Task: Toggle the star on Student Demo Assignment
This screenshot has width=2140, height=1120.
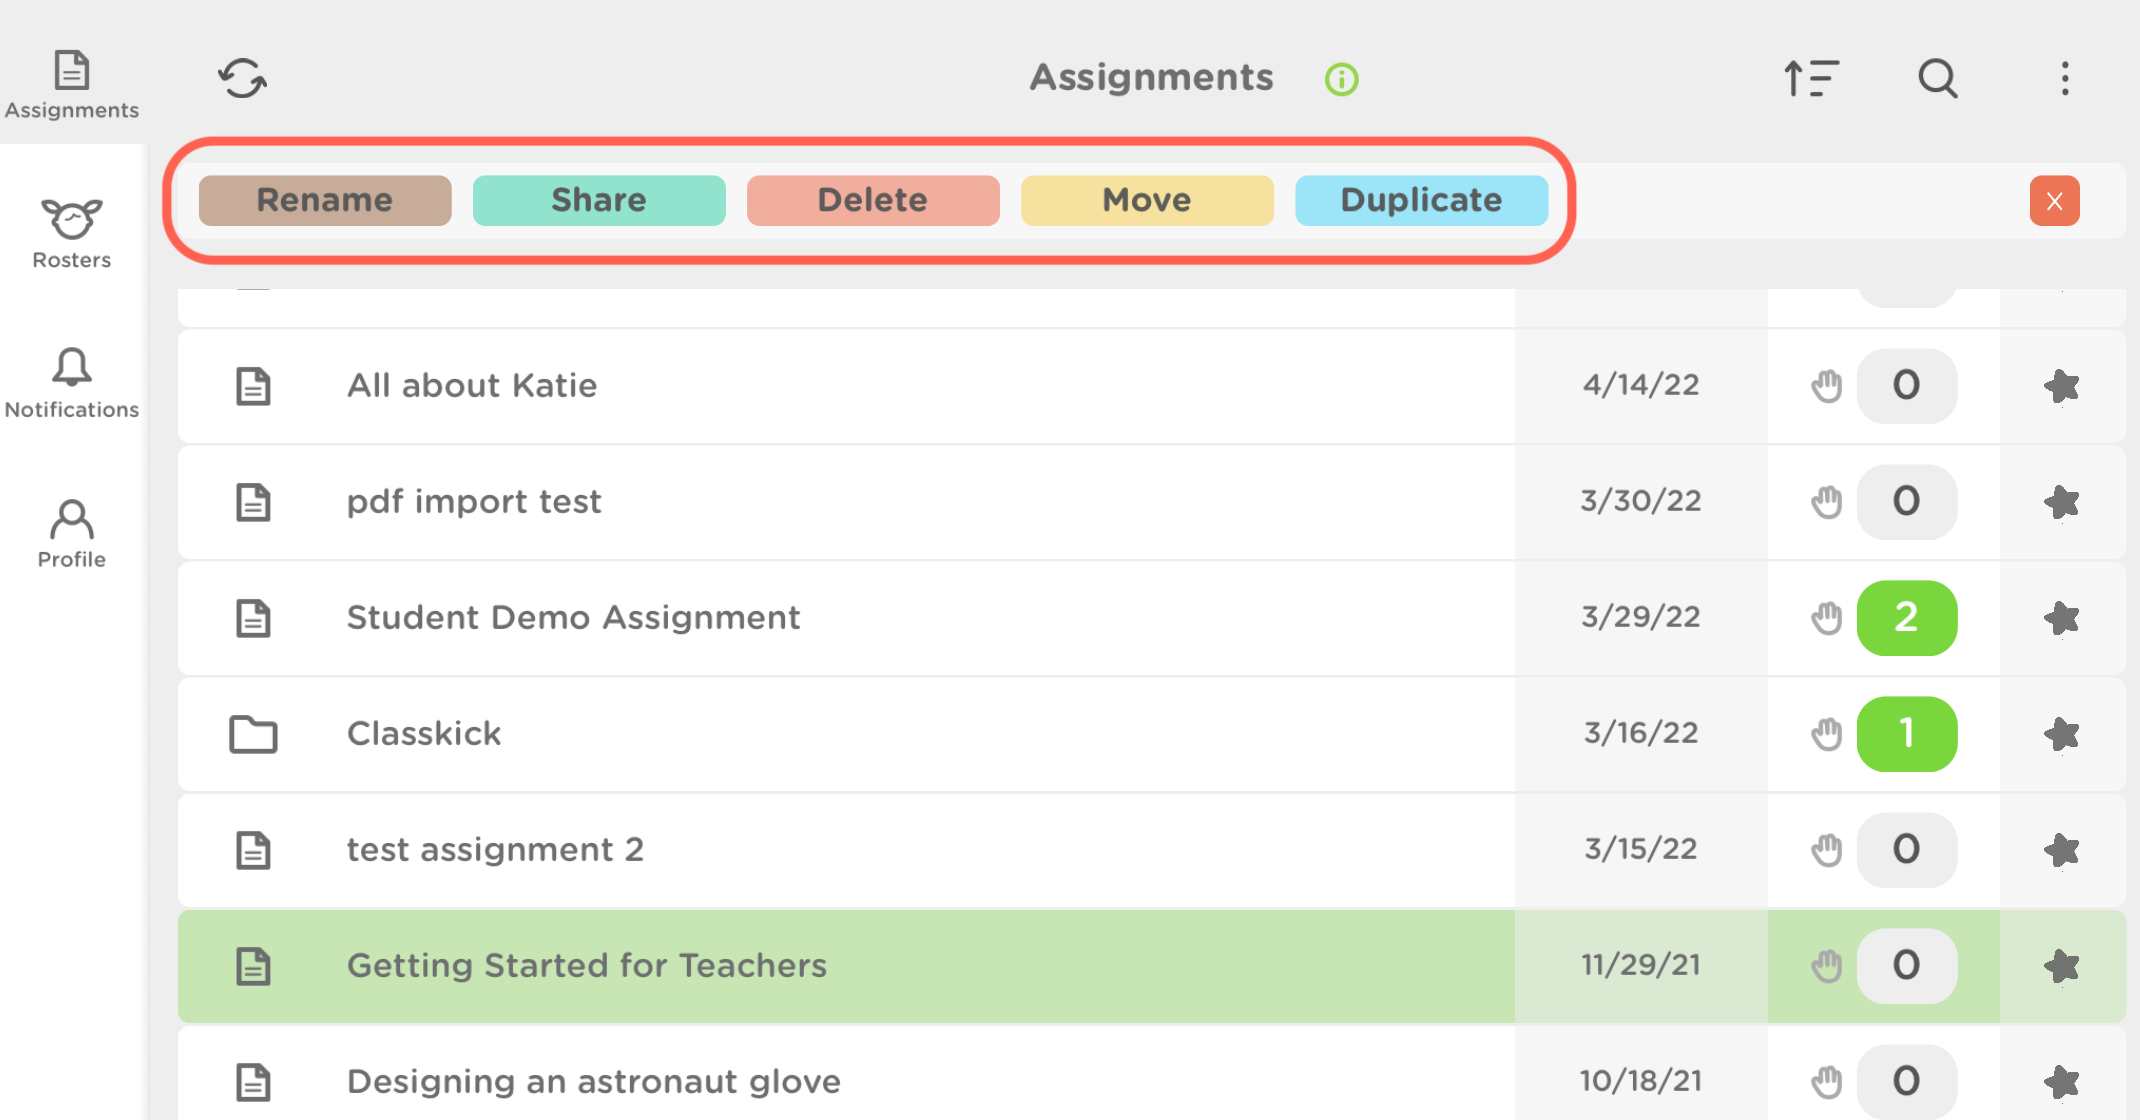Action: pyautogui.click(x=2062, y=618)
